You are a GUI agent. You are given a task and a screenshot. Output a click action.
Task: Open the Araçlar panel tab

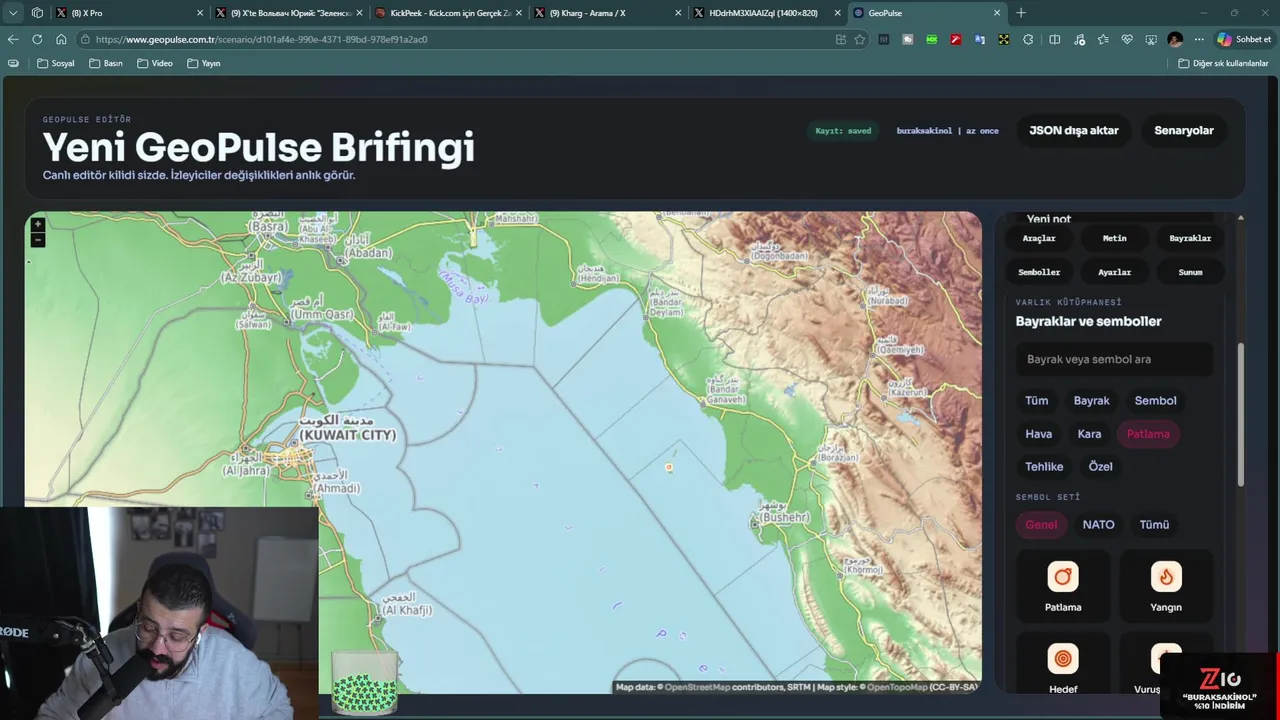[1039, 238]
